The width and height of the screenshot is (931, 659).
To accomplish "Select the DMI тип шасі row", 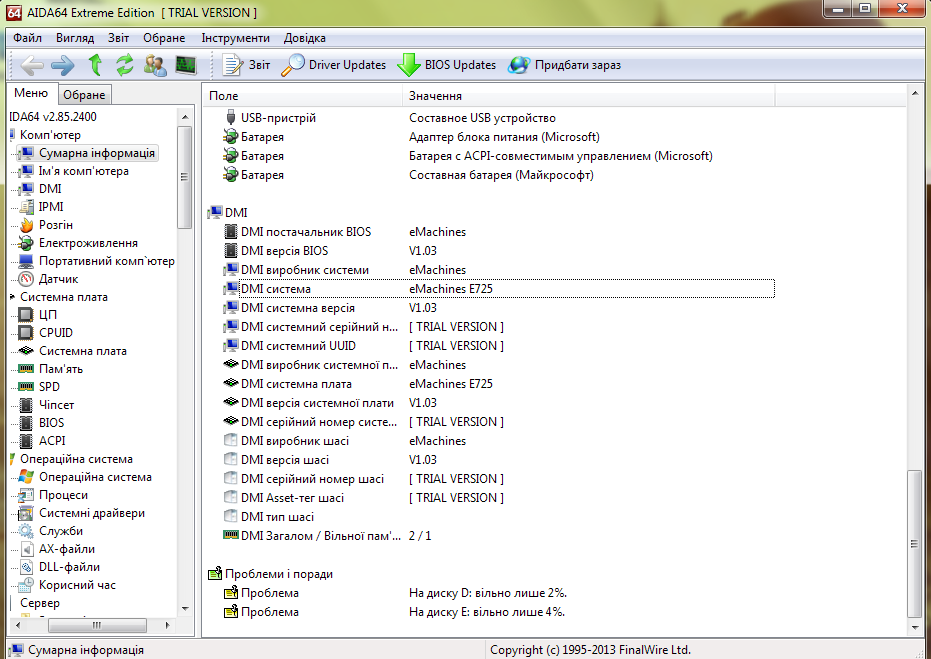I will pos(498,517).
